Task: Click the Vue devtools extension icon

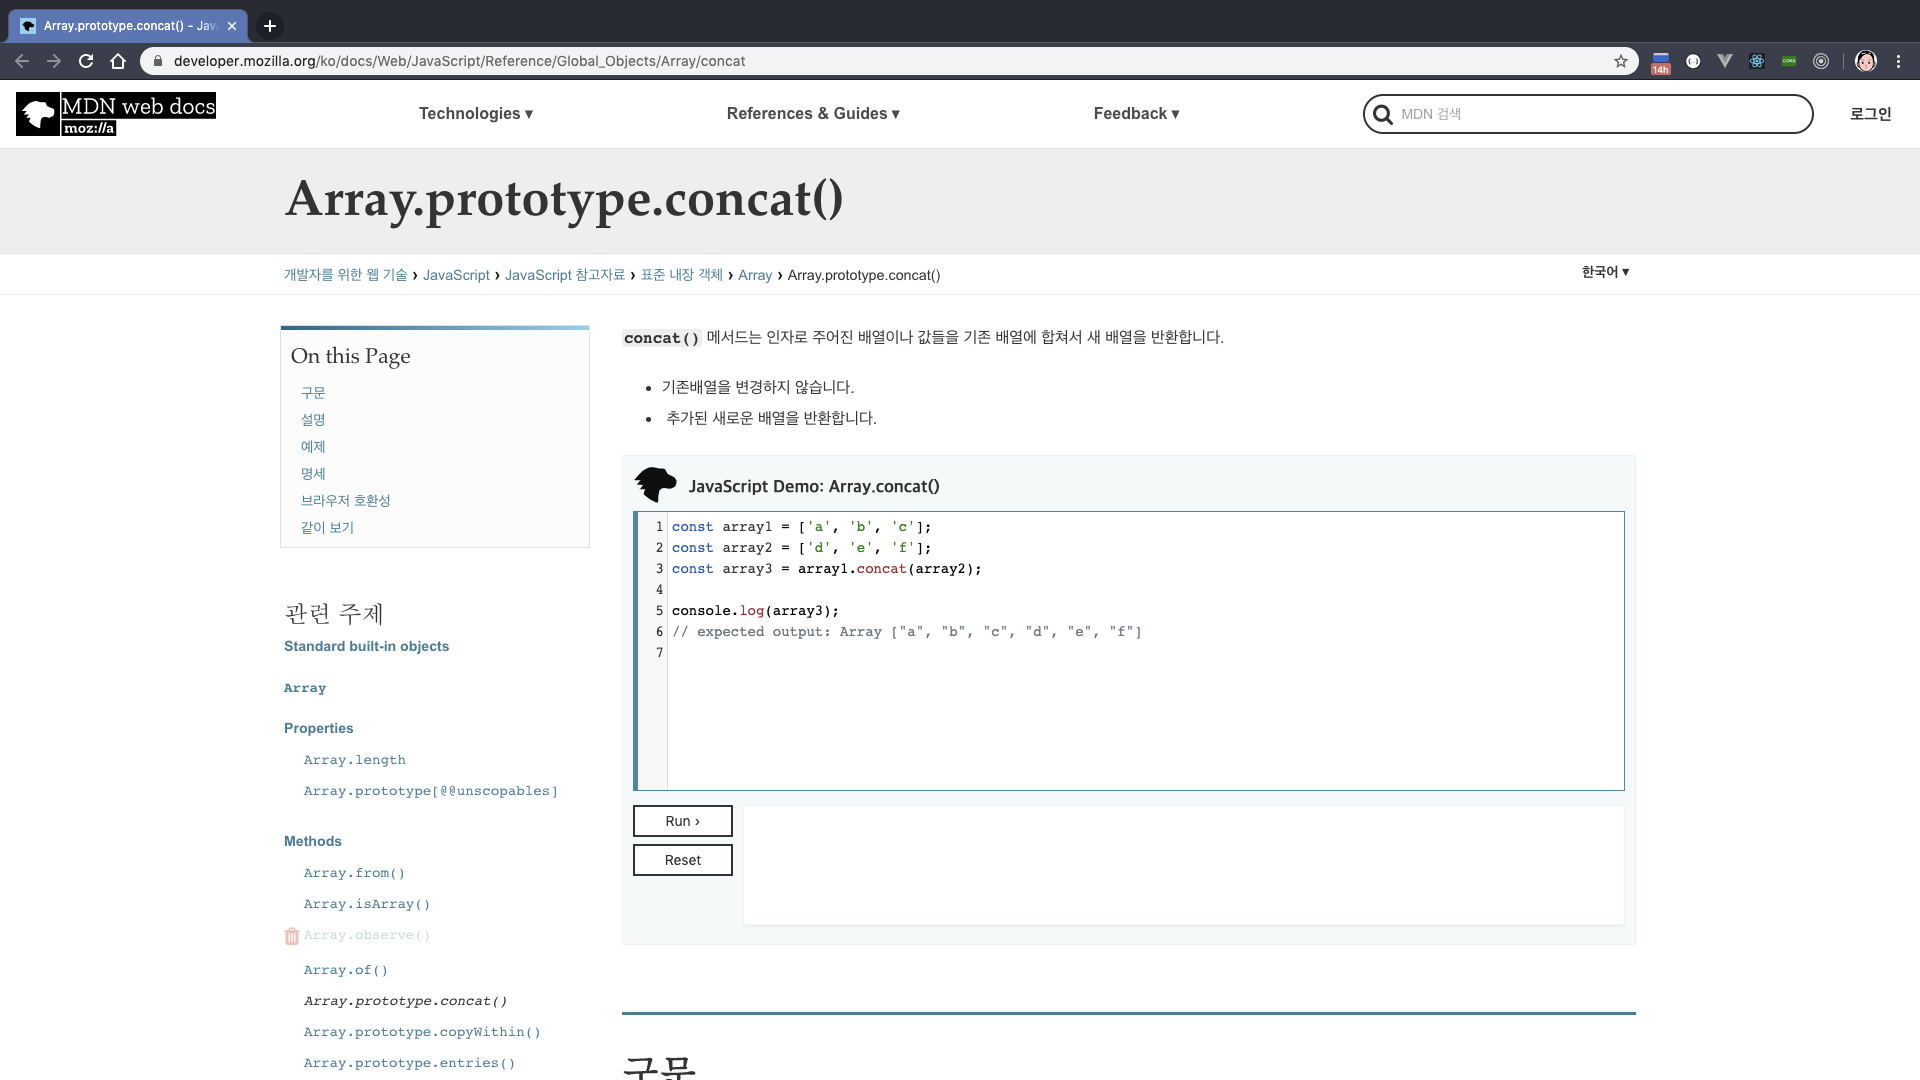Action: pyautogui.click(x=1725, y=61)
